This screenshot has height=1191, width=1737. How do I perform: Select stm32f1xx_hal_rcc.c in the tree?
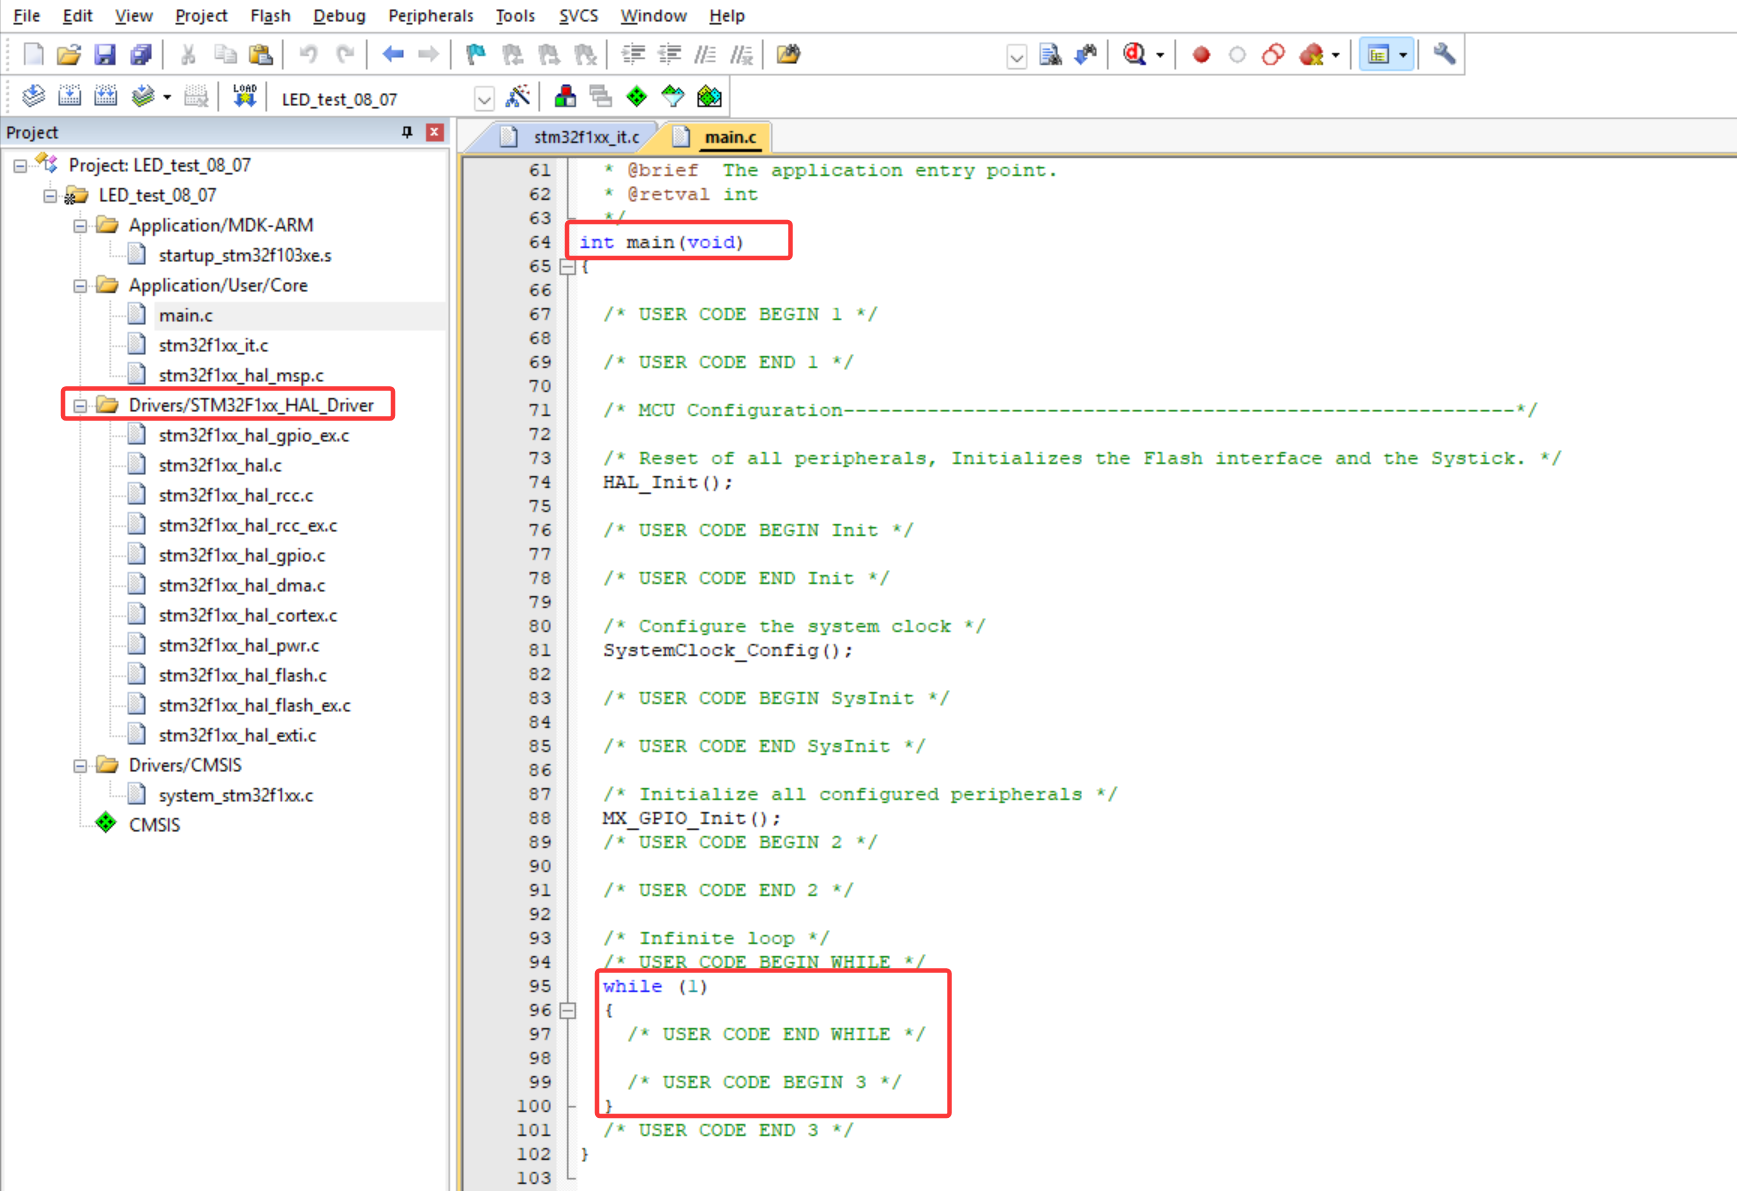tap(236, 495)
